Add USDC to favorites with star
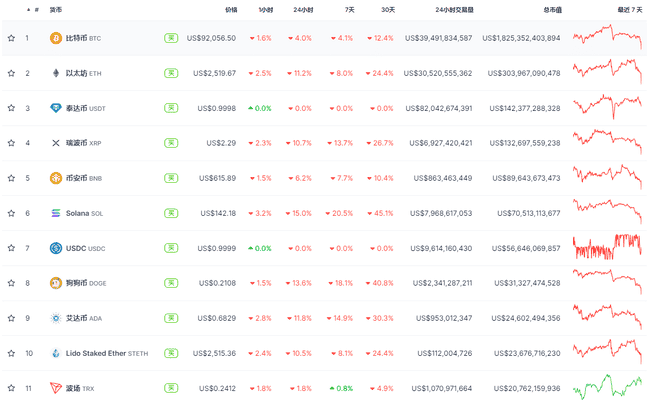650x405 pixels. 12,248
